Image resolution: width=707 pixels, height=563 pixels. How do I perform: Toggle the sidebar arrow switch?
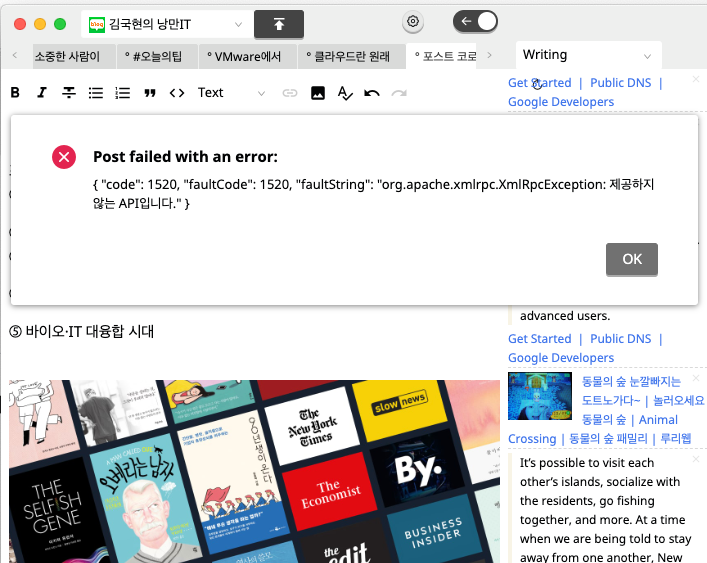pos(475,21)
